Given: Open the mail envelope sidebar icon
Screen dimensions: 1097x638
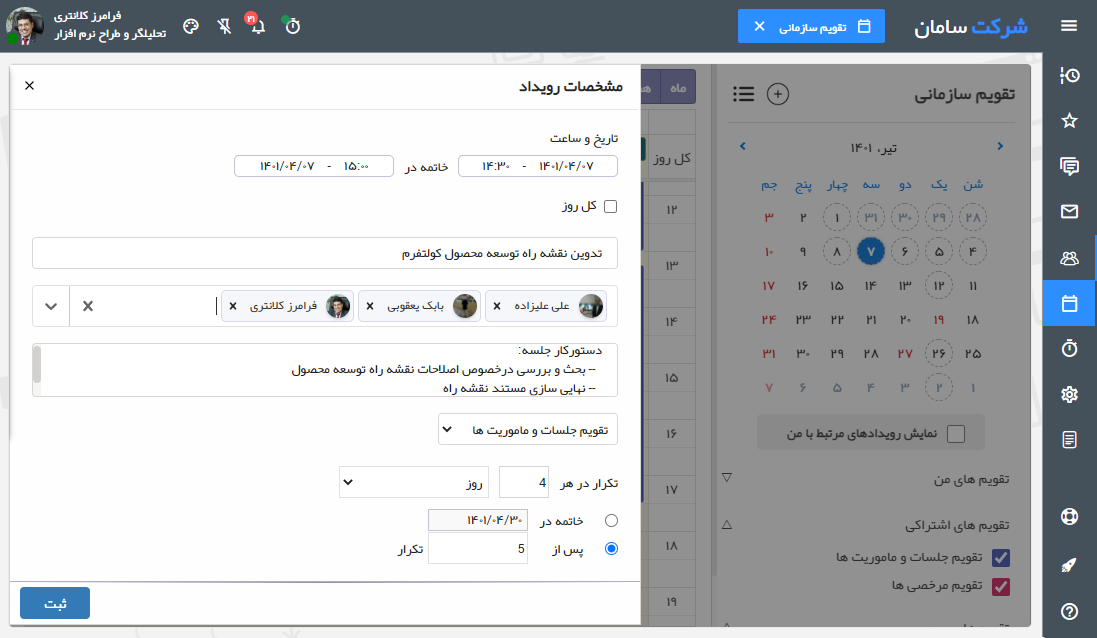Looking at the screenshot, I should point(1069,212).
